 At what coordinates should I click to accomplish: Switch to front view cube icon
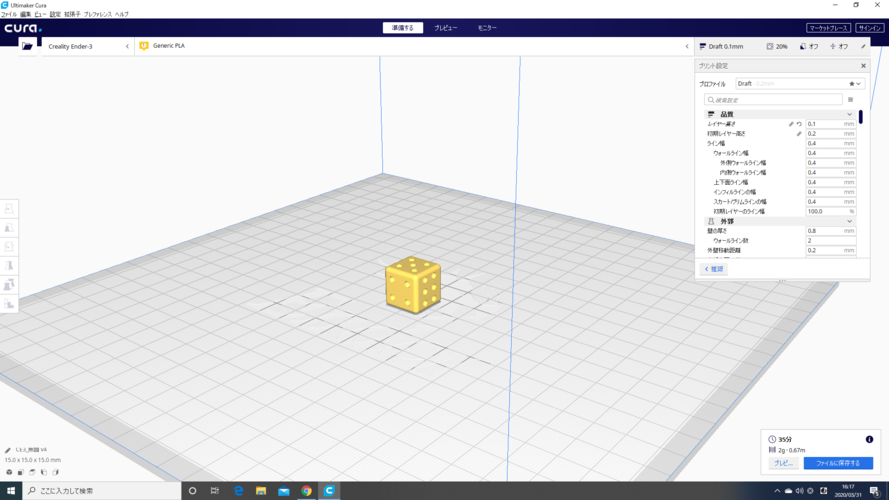click(20, 472)
